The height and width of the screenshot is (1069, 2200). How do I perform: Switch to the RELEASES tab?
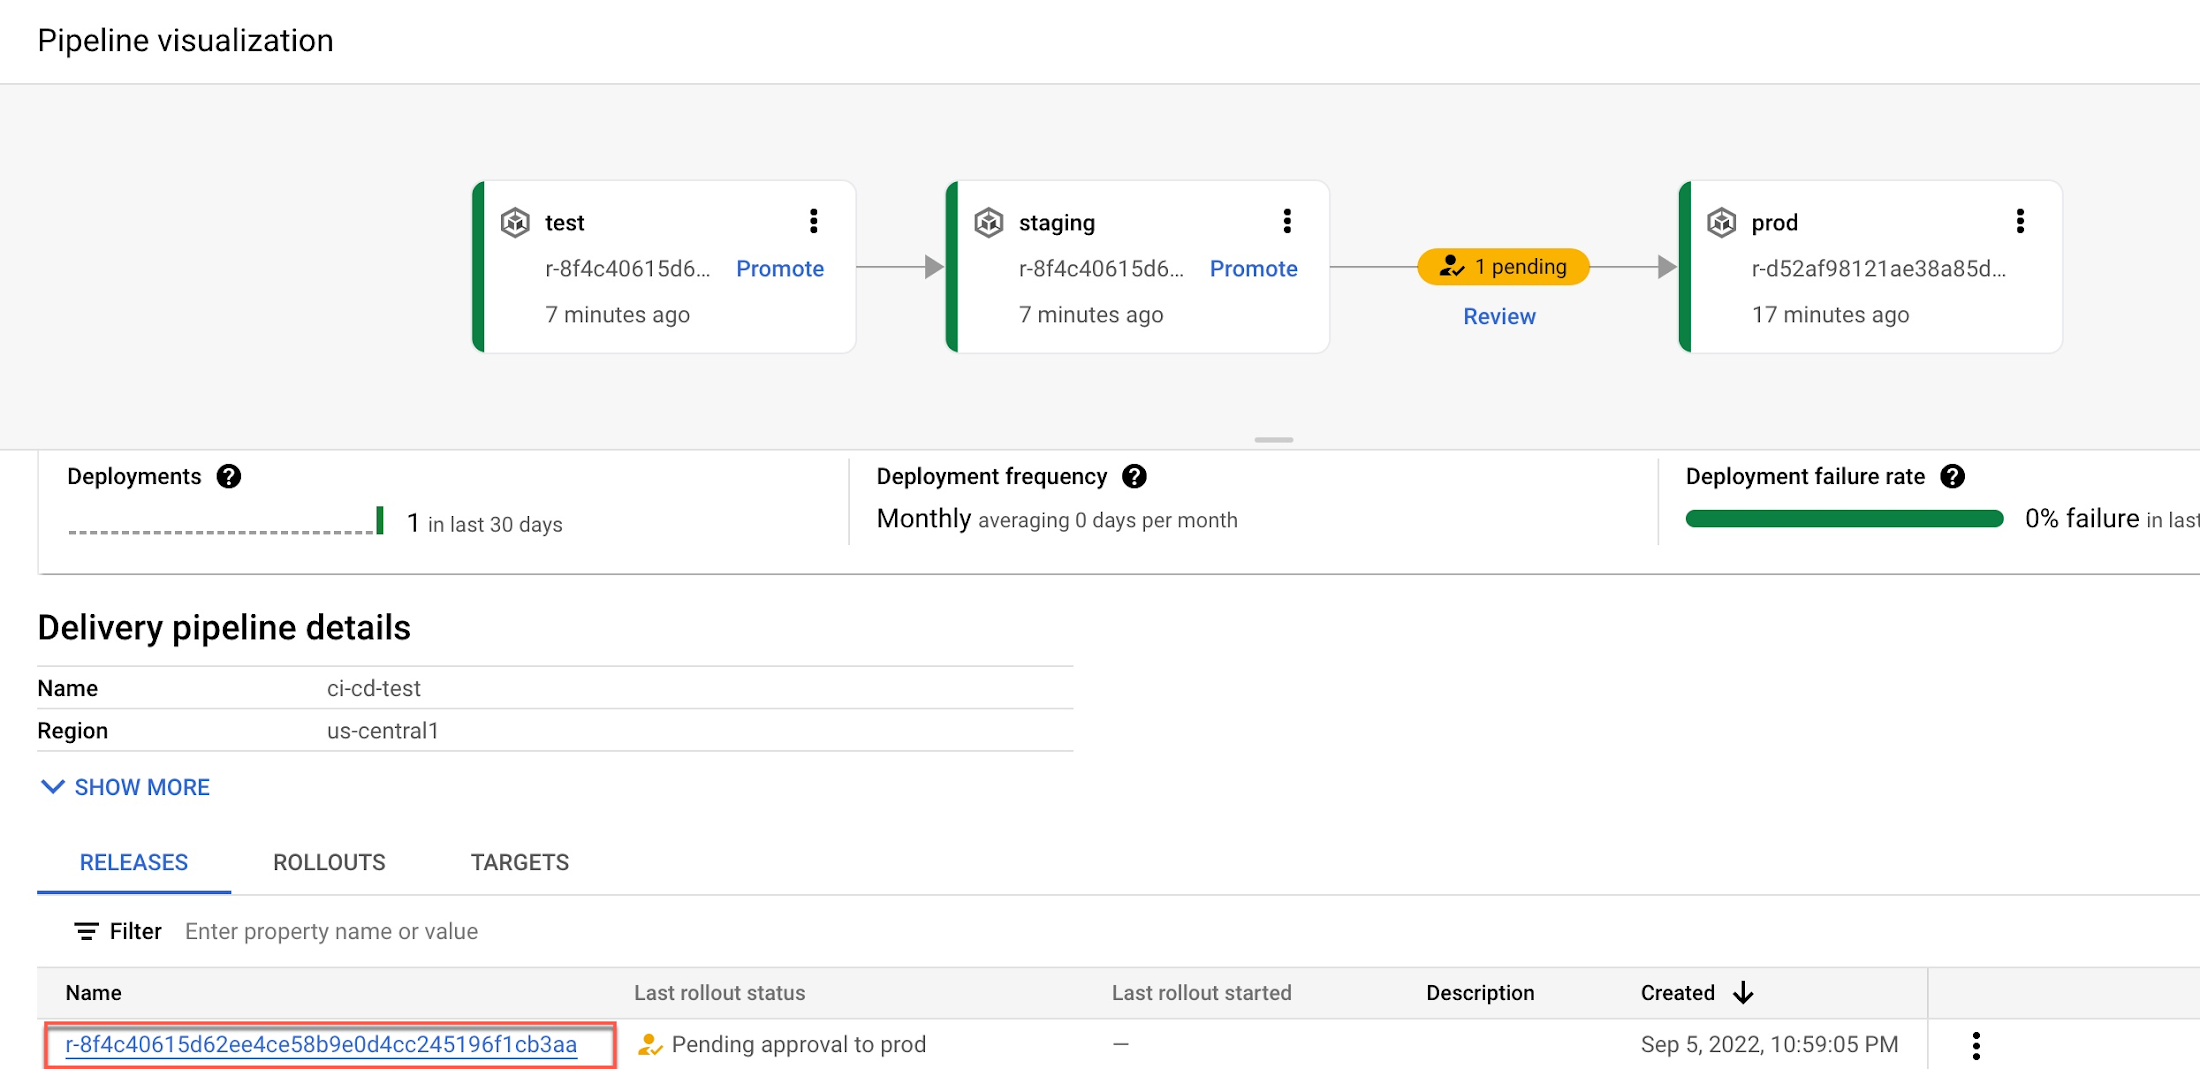(134, 862)
